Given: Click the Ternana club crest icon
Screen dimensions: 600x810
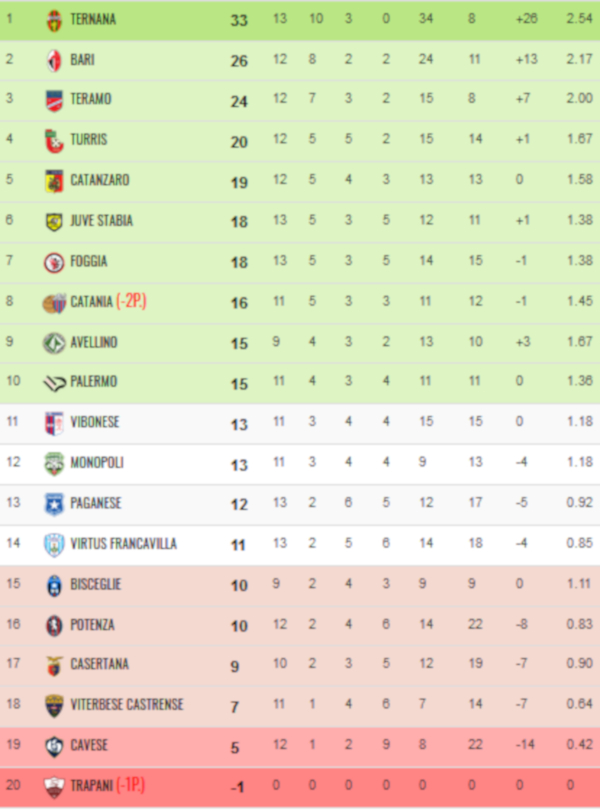Looking at the screenshot, I should point(54,20).
